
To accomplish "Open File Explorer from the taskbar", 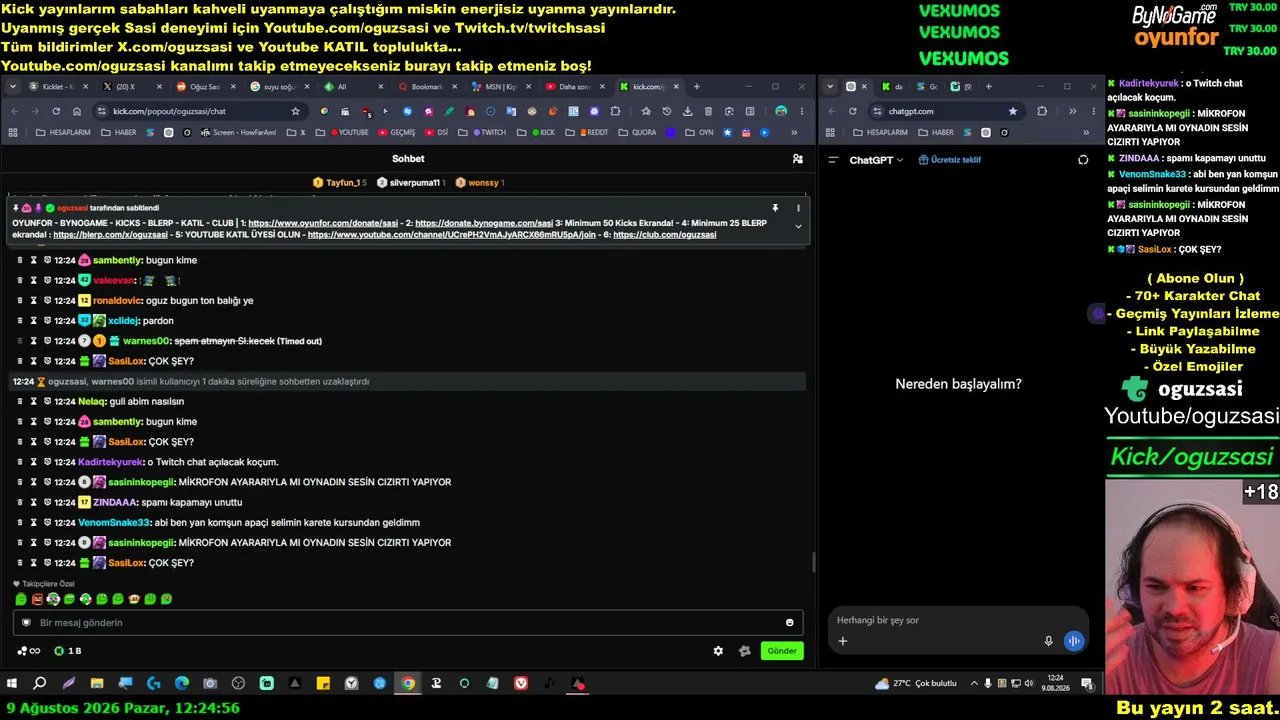I will coord(97,684).
